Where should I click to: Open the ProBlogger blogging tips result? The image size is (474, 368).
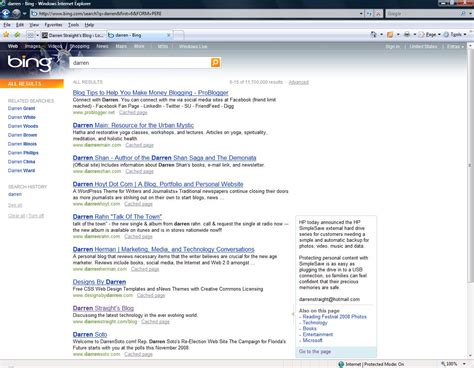pos(151,92)
